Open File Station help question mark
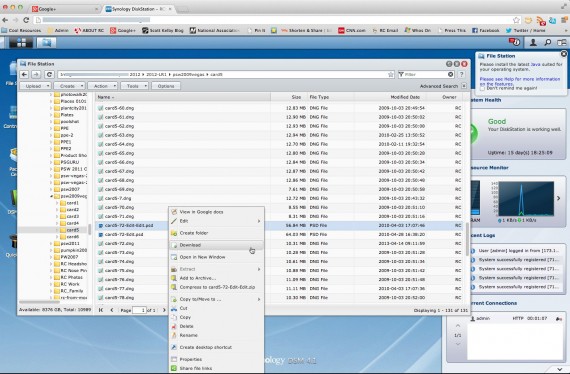Viewport: 570px width, 374px height. tap(461, 75)
